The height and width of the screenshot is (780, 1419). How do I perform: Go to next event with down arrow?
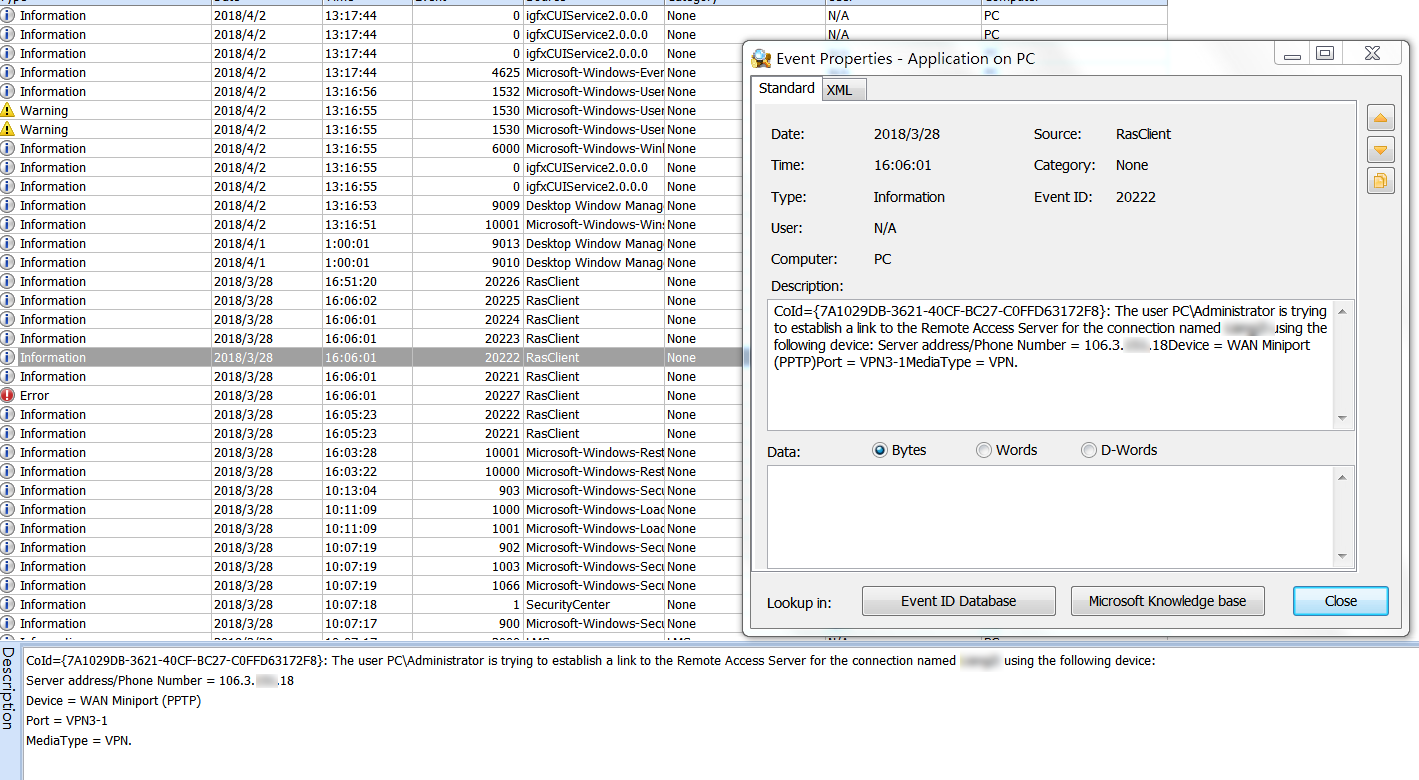tap(1381, 150)
